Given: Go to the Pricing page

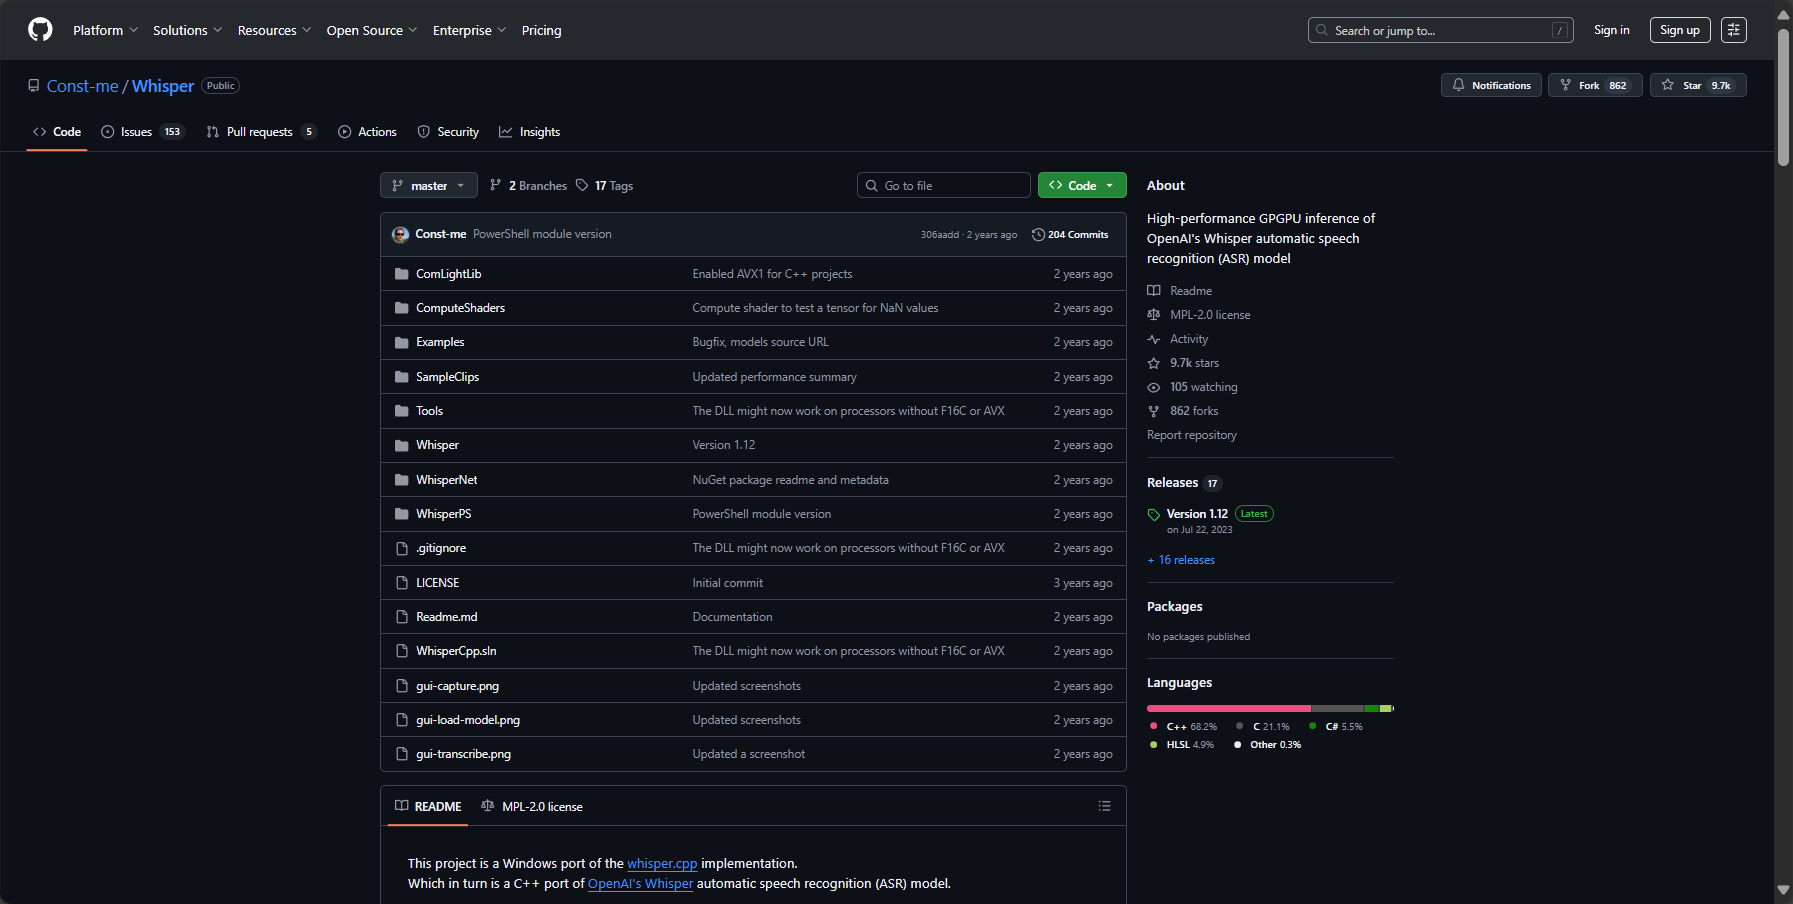Looking at the screenshot, I should (x=541, y=30).
